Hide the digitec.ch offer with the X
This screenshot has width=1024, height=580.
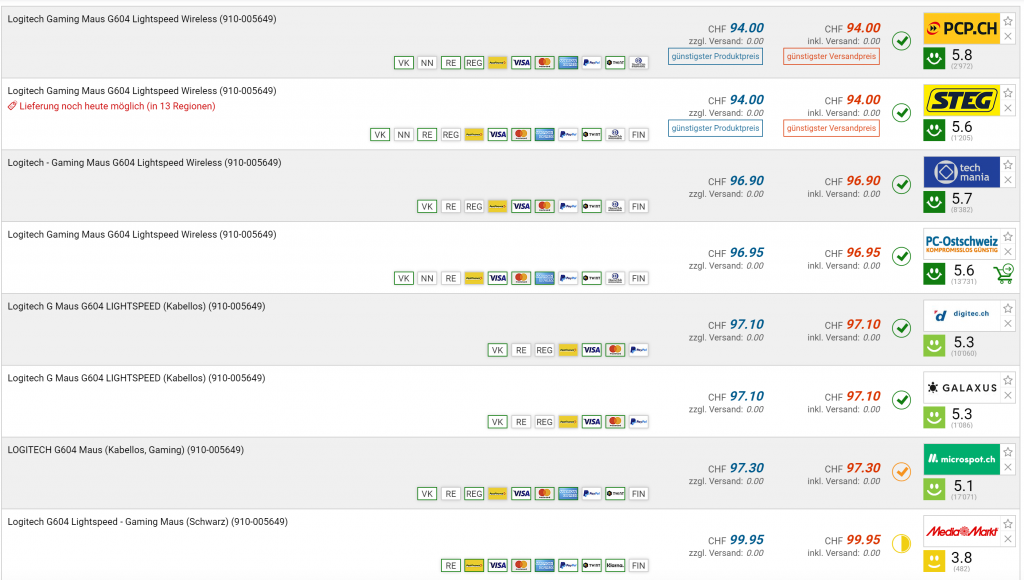[1008, 324]
